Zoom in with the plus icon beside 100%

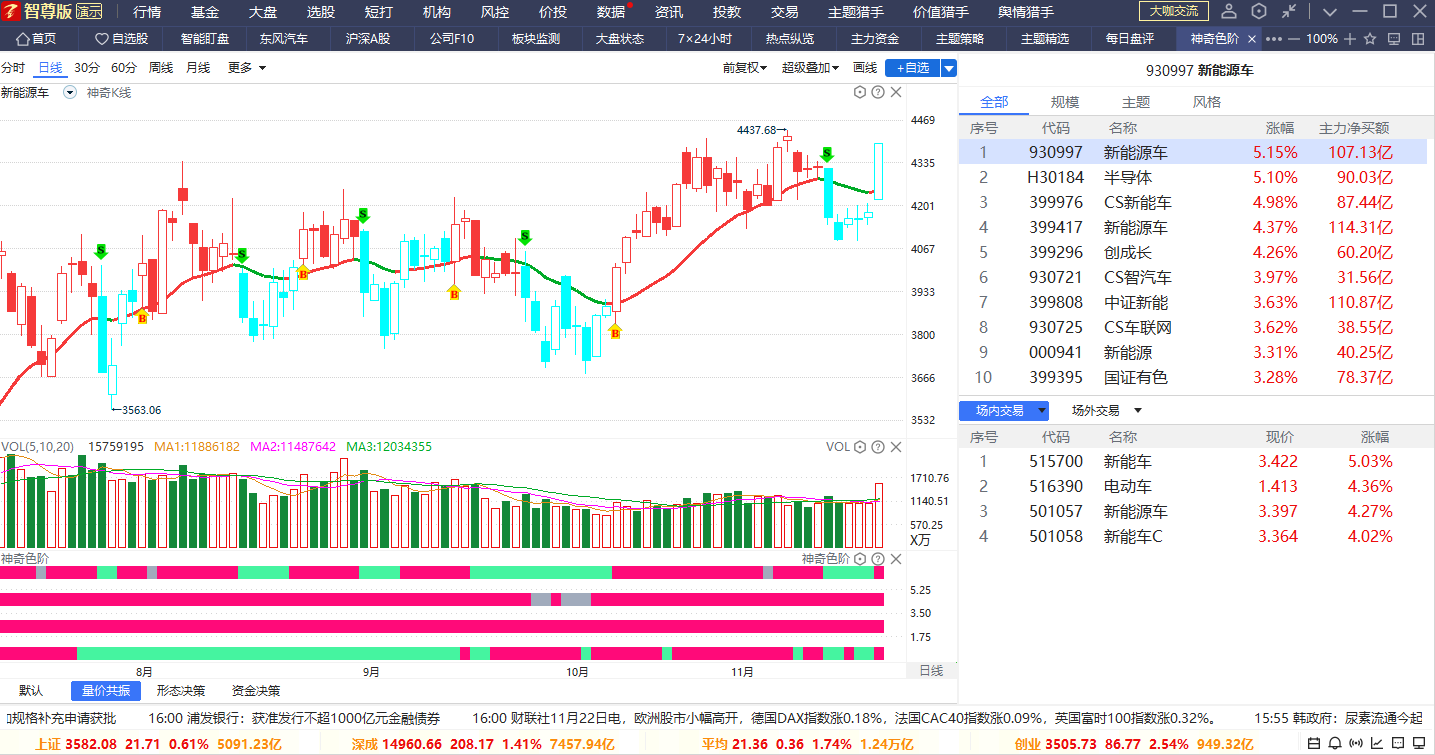tap(1350, 39)
